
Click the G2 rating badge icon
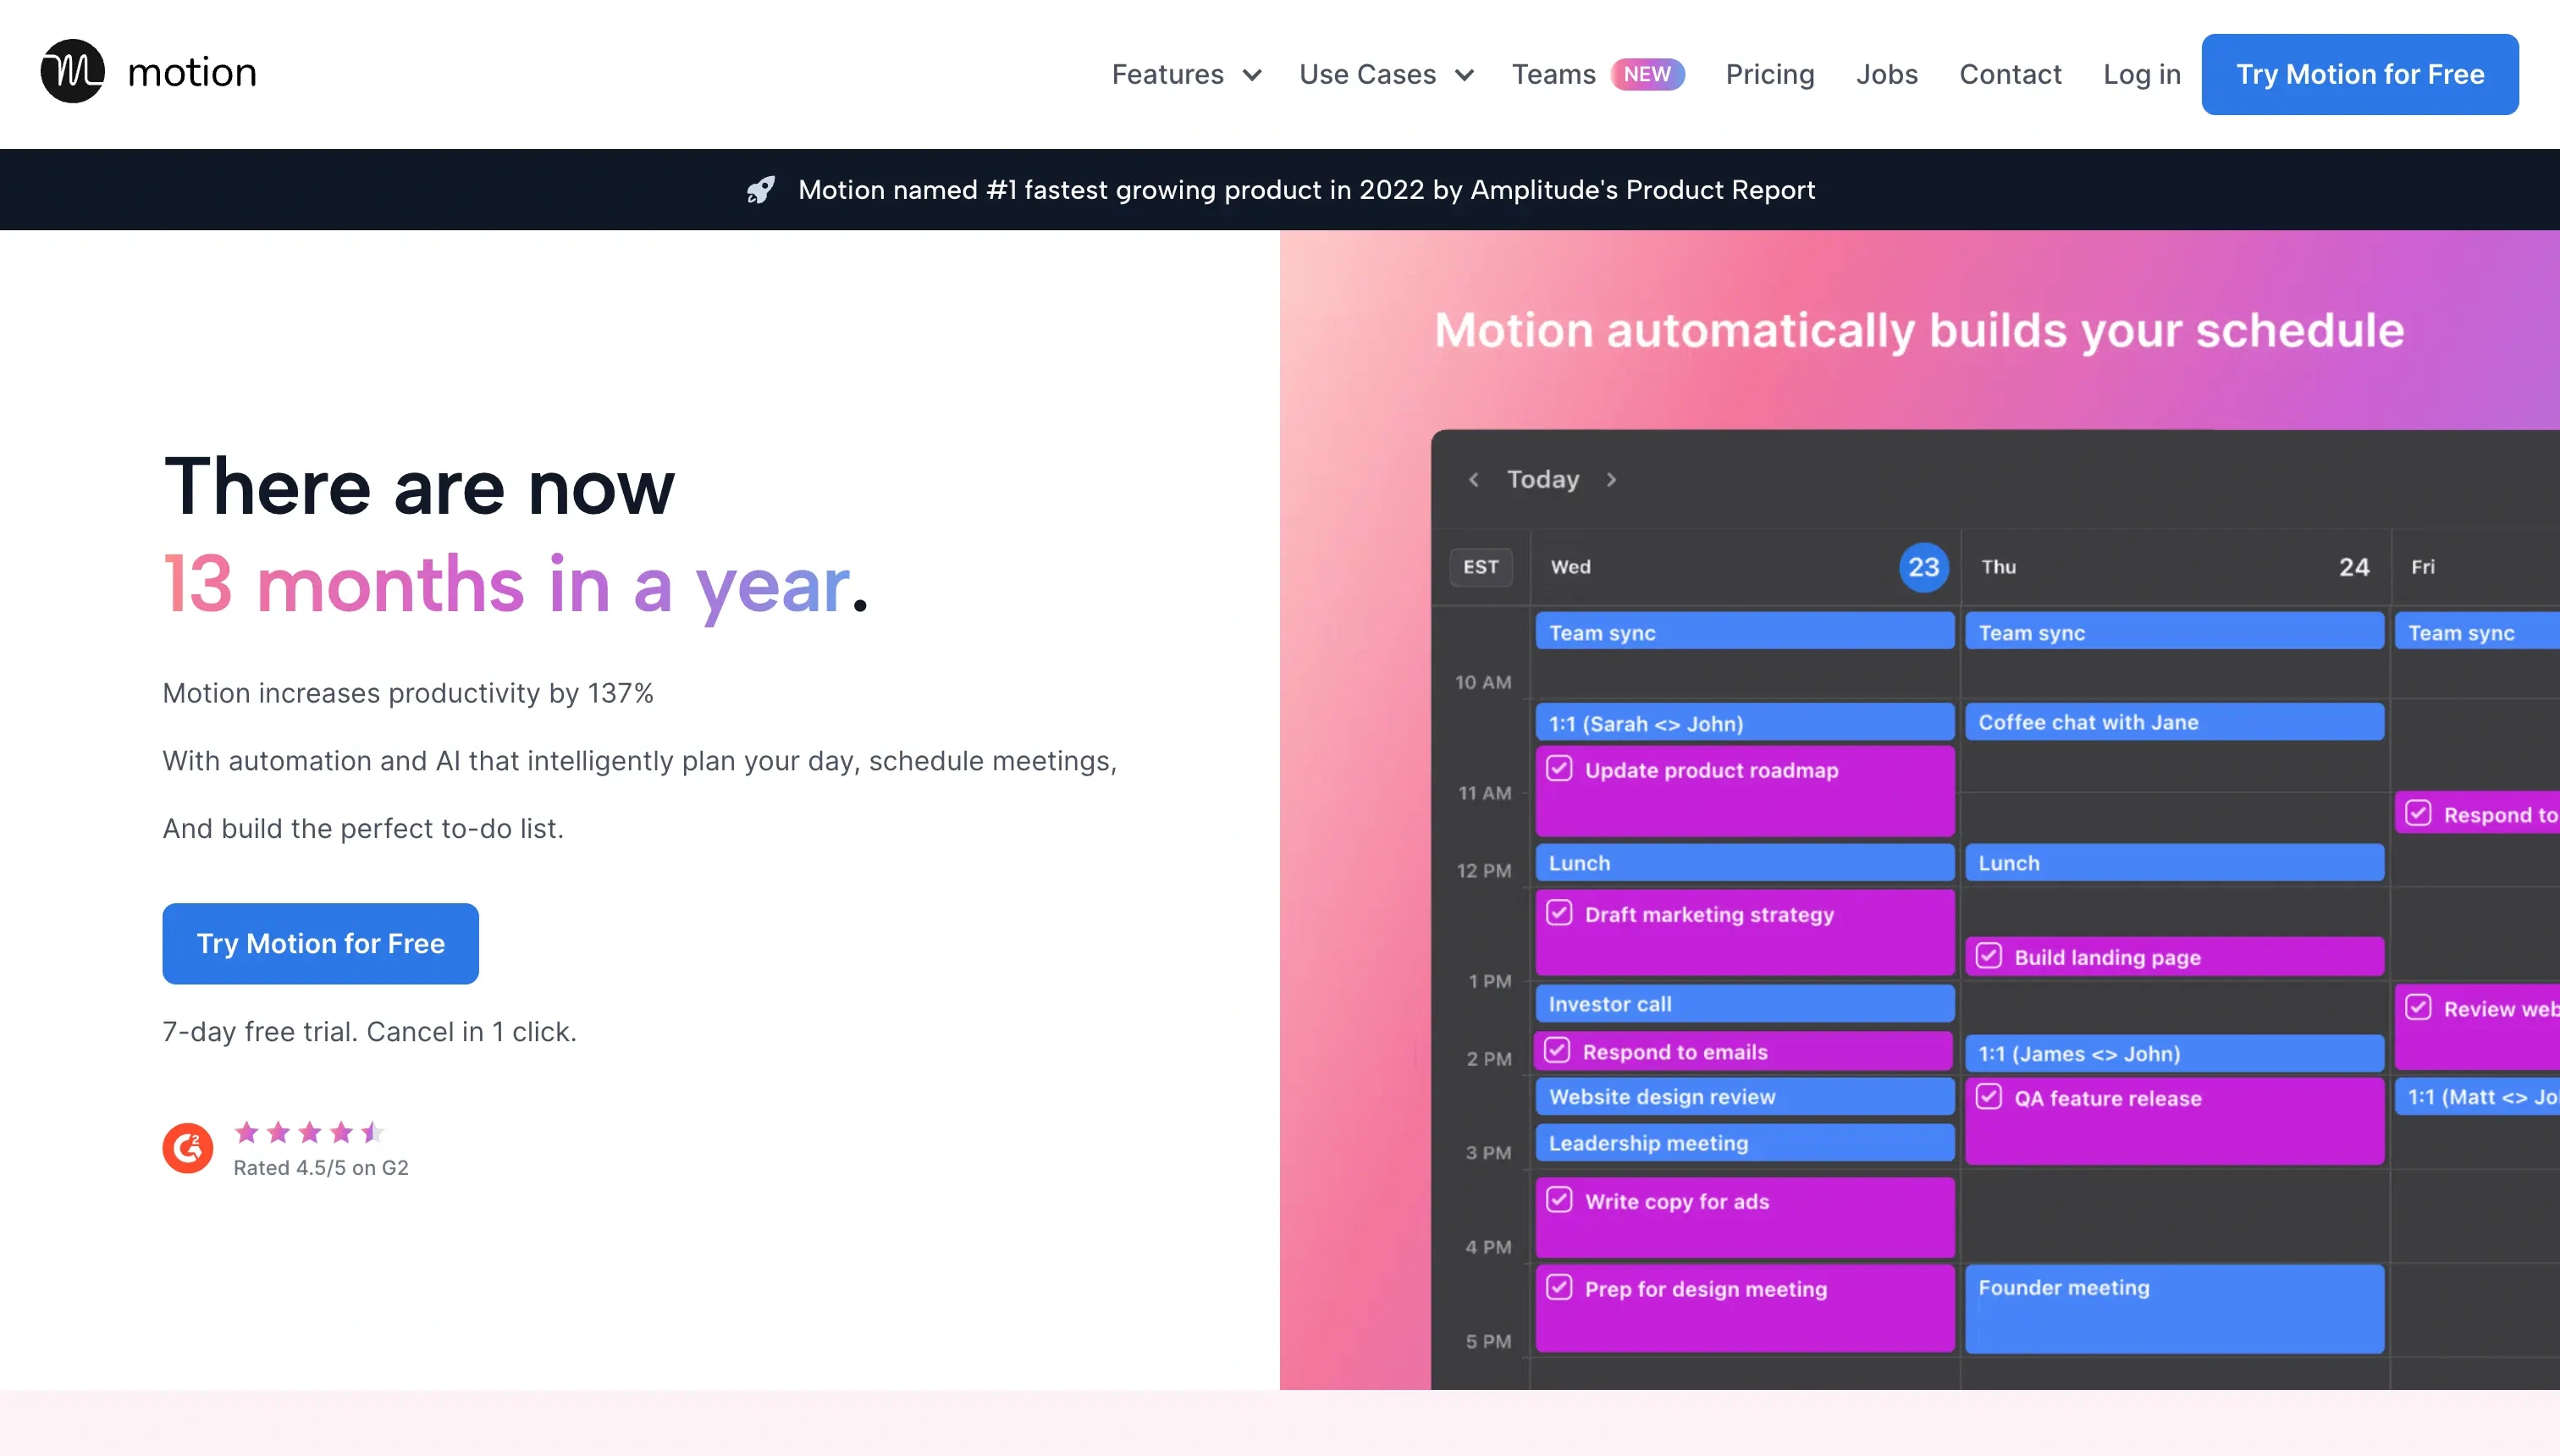[x=188, y=1146]
